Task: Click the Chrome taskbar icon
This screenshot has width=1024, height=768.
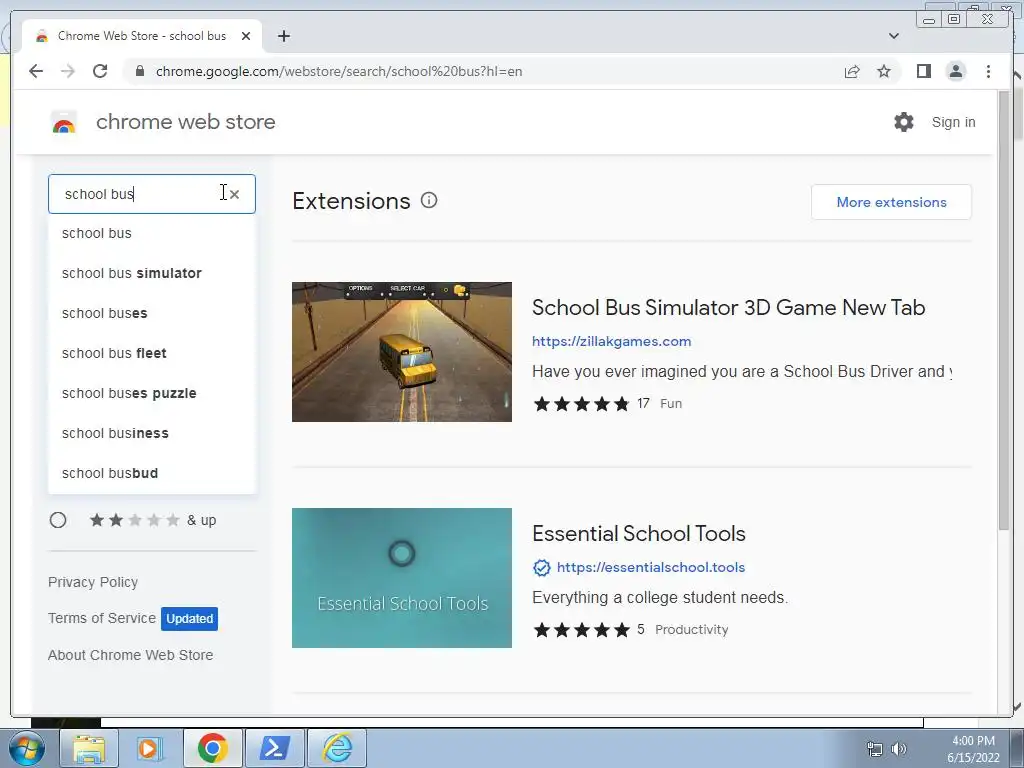Action: click(212, 748)
